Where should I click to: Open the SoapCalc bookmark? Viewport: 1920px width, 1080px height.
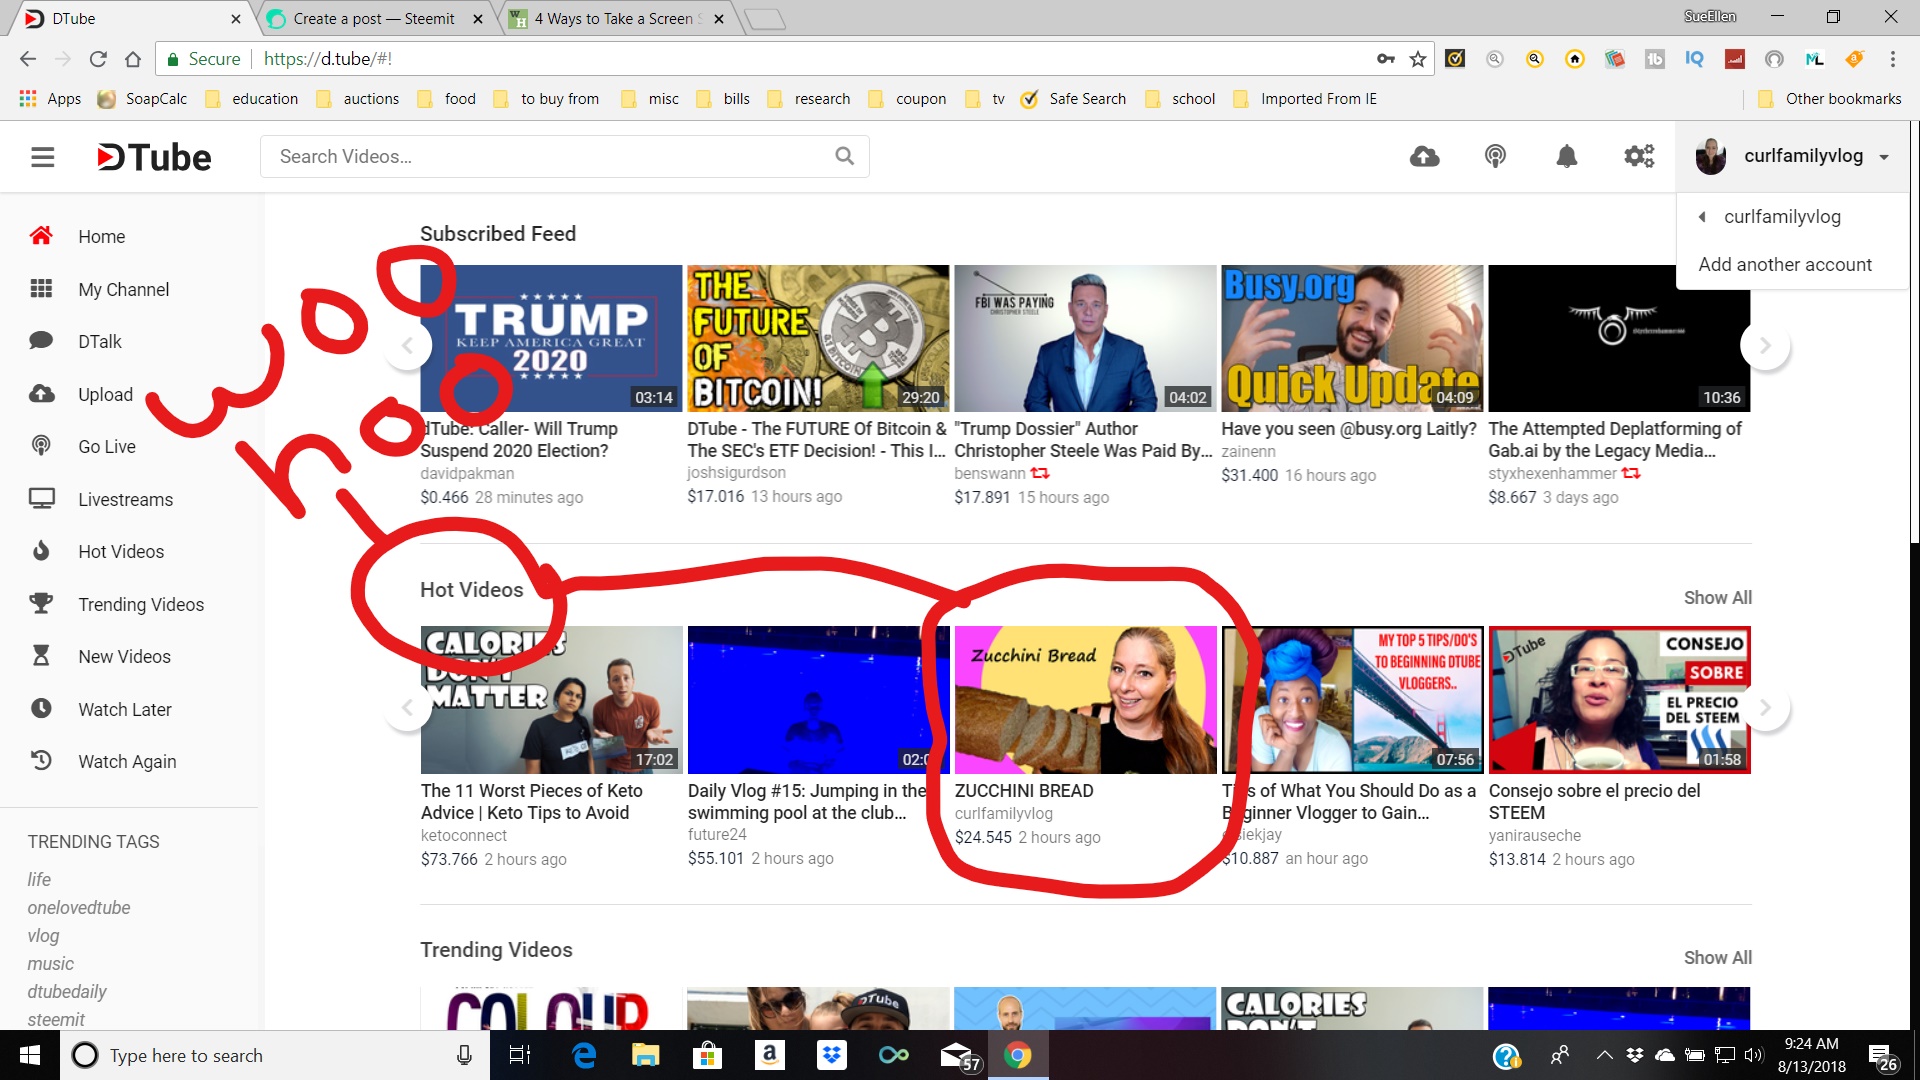click(142, 98)
